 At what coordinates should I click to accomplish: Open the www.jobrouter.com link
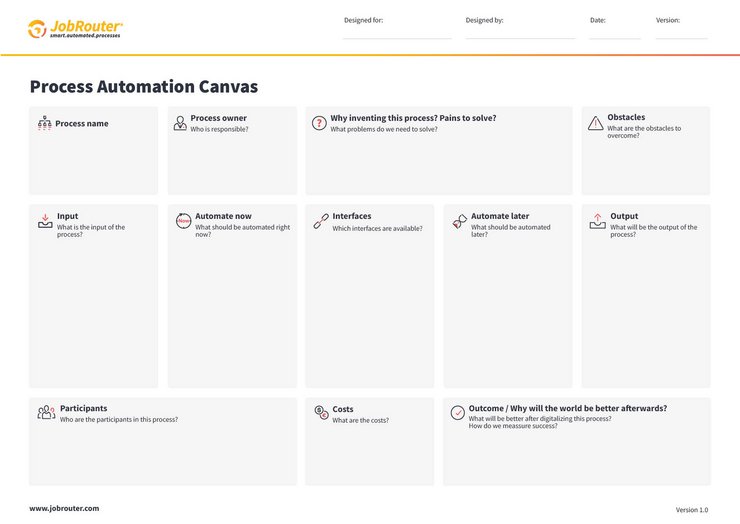[x=64, y=508]
